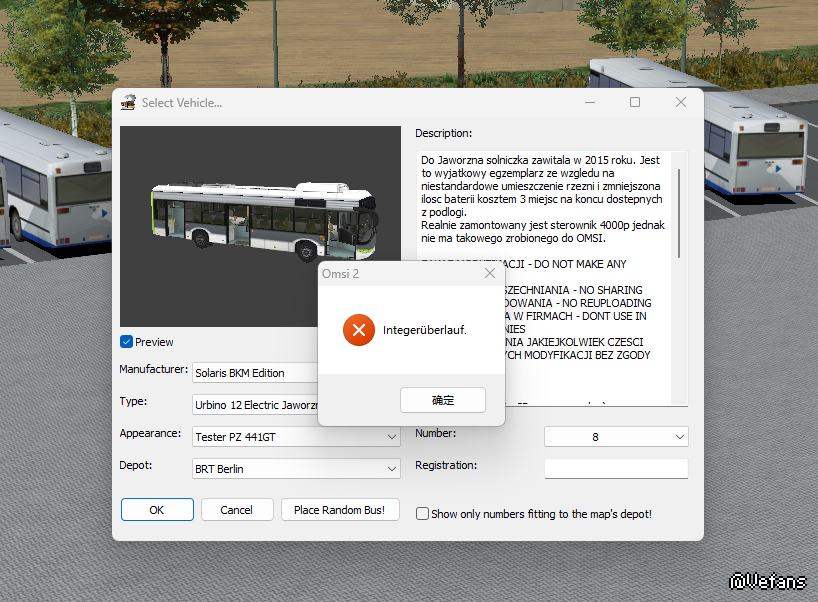The width and height of the screenshot is (818, 602).
Task: Click Place Random Bus! button
Action: coord(340,510)
